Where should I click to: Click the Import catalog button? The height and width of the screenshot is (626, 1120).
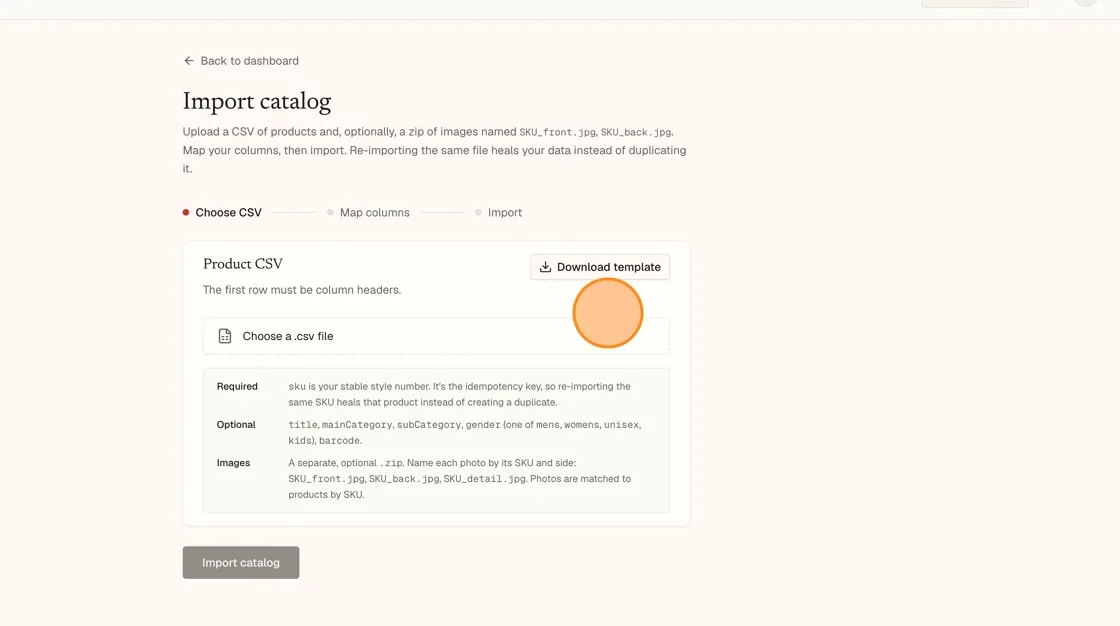[x=241, y=562]
